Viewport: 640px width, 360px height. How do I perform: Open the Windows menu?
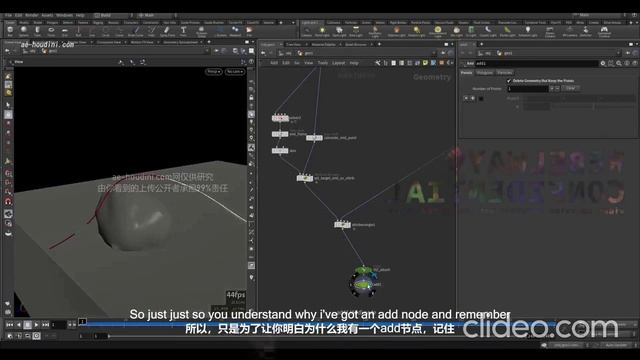64,15
